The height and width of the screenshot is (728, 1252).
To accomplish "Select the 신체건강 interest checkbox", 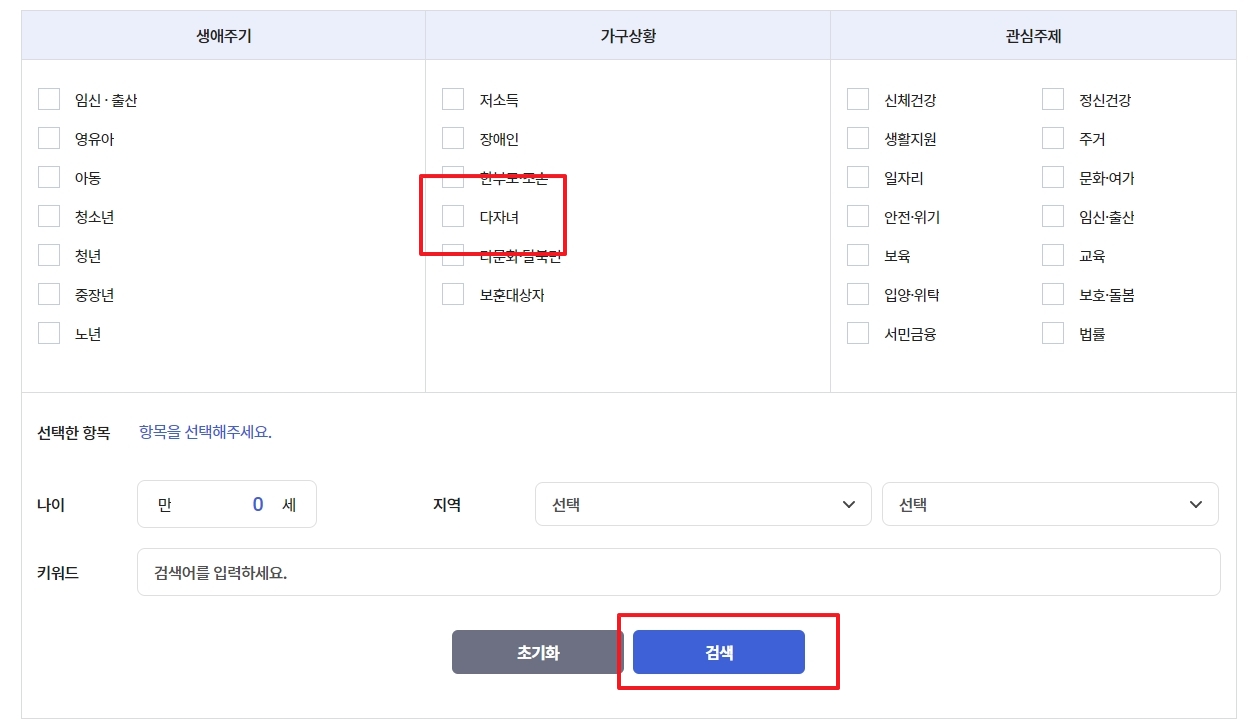I will coord(857,98).
